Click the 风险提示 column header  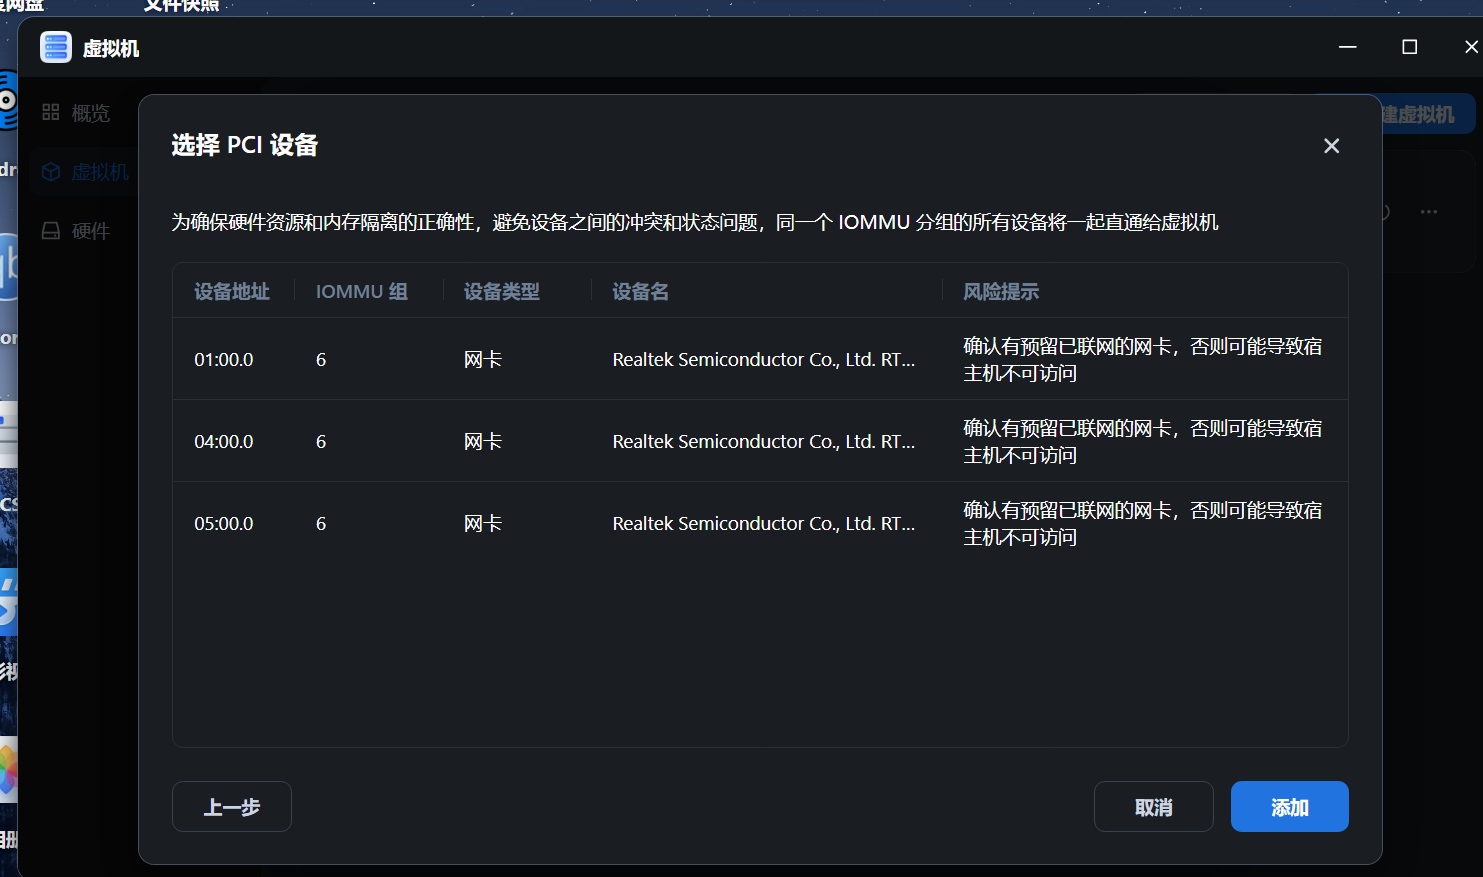pyautogui.click(x=1001, y=292)
